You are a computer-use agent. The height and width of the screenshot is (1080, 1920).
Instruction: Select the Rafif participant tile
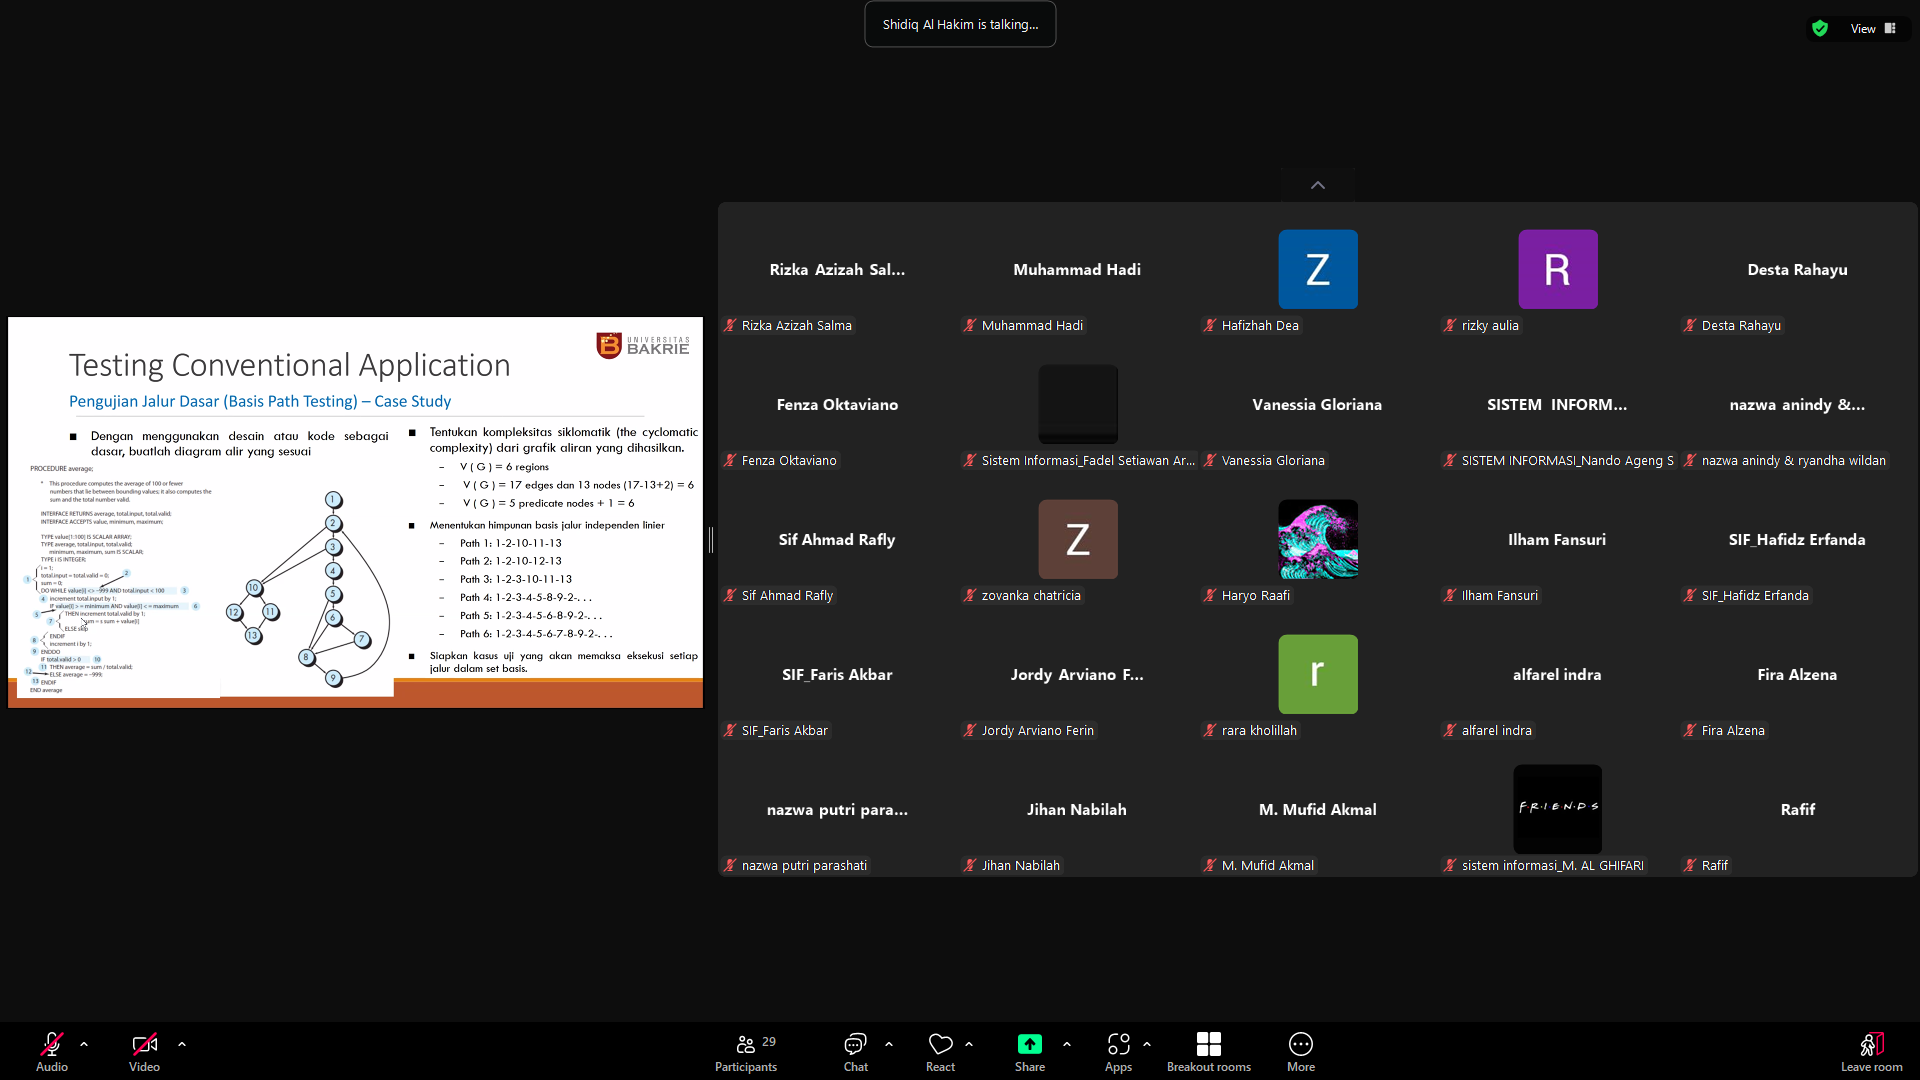click(1797, 810)
